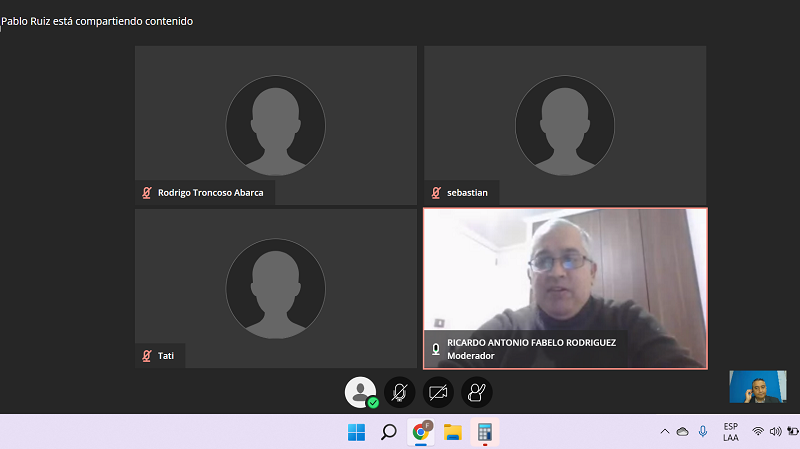Image resolution: width=800 pixels, height=449 pixels.
Task: Open the status and settings avatar button
Action: (360, 392)
